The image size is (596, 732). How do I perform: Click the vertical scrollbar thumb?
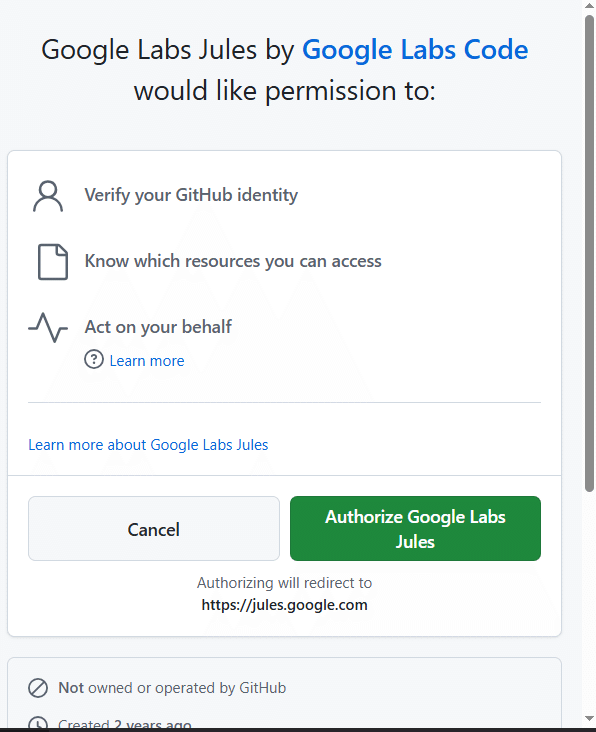[x=590, y=253]
